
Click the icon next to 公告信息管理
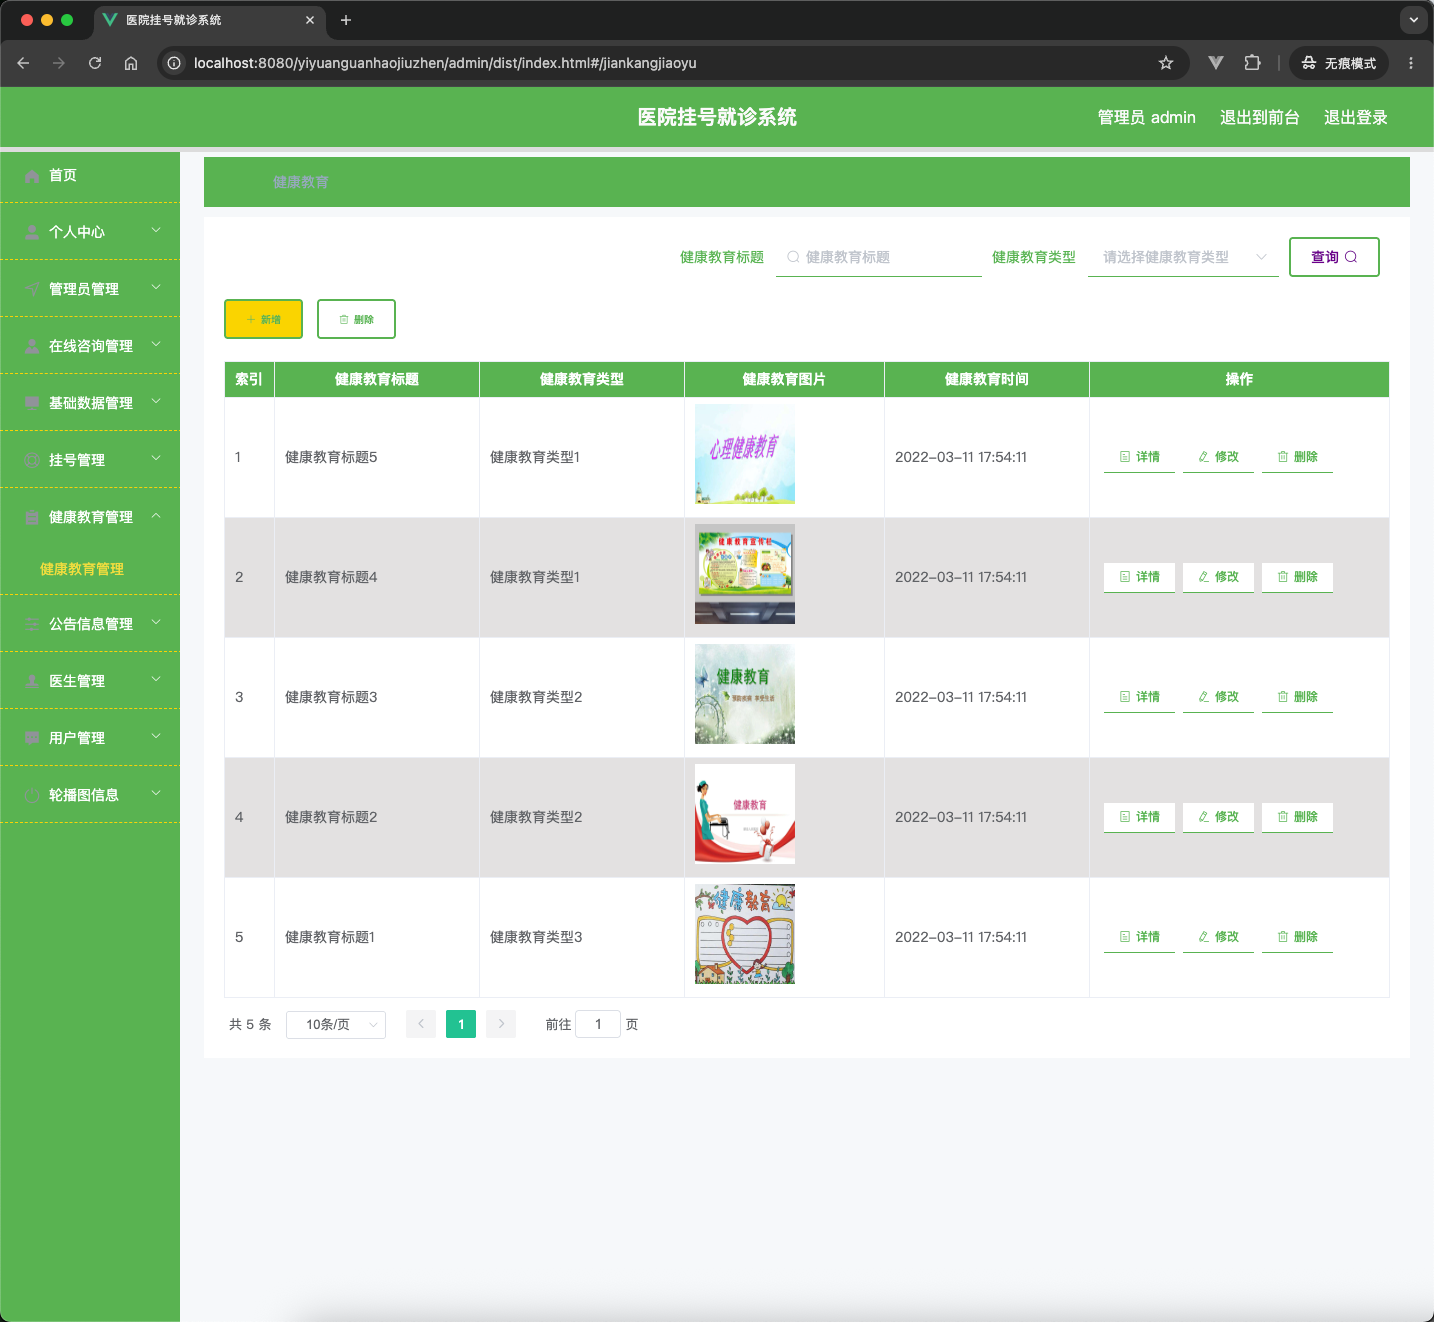click(x=32, y=624)
